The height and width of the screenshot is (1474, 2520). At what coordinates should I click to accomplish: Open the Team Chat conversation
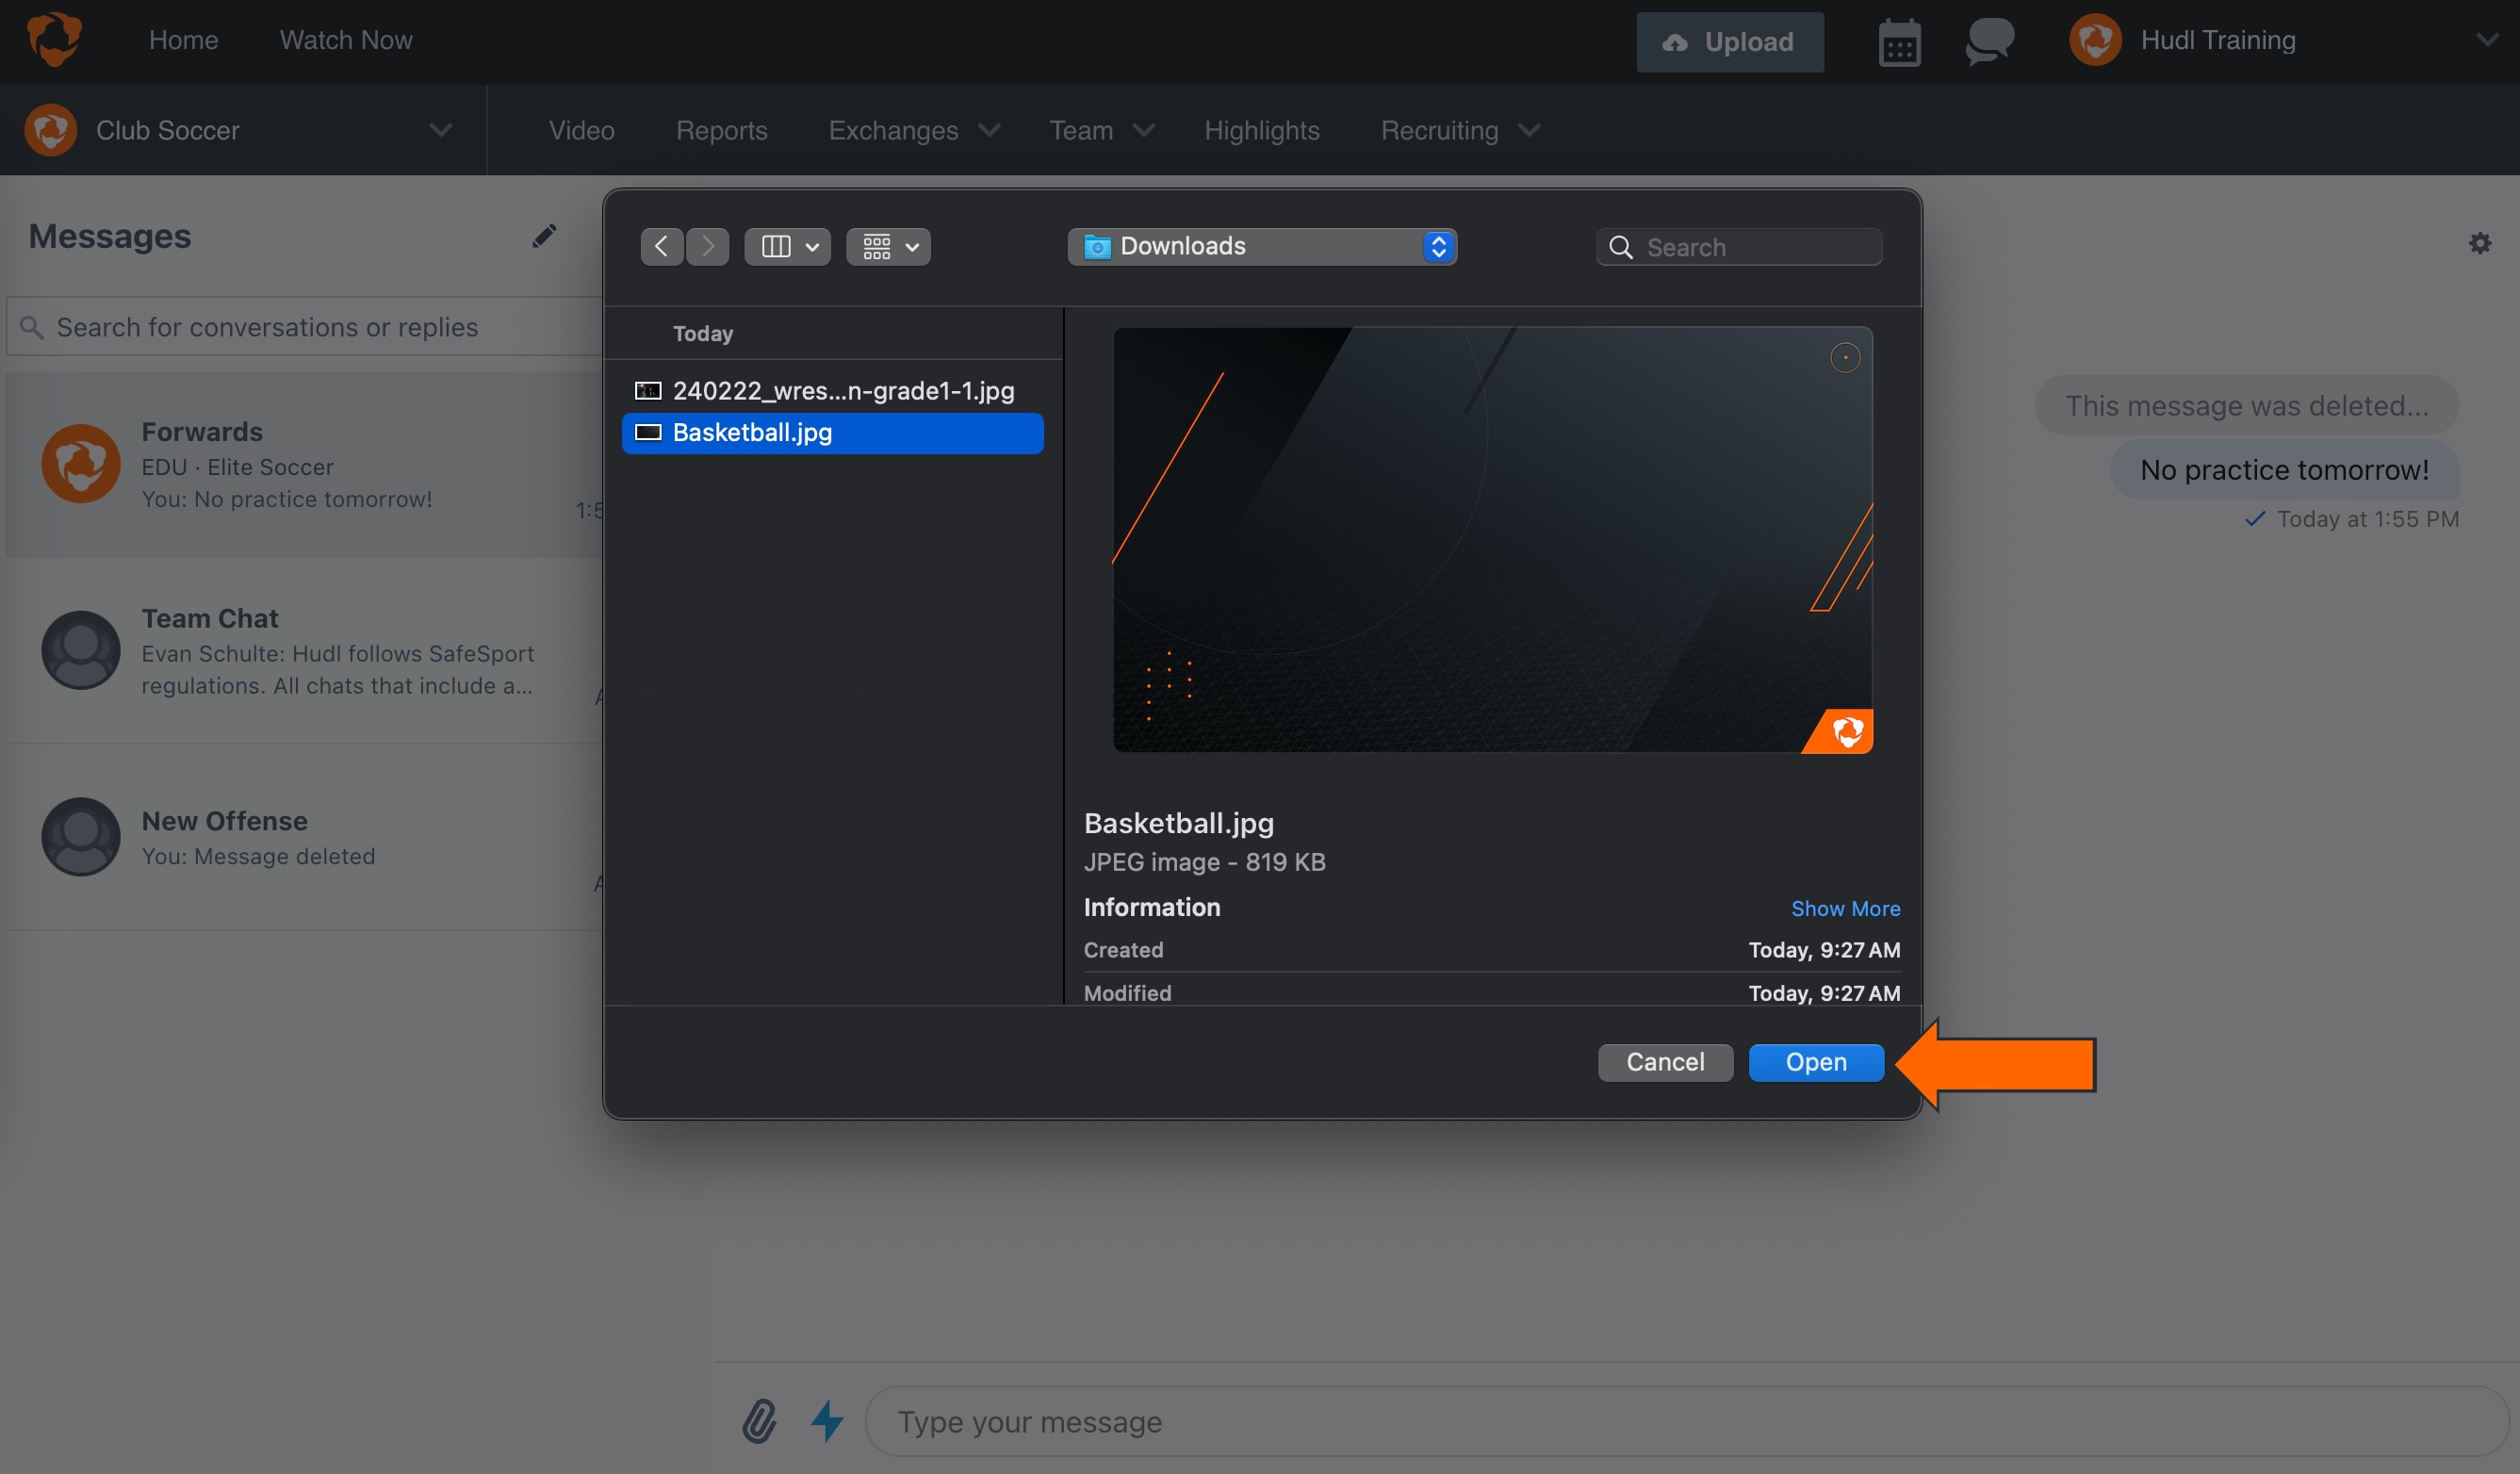pyautogui.click(x=305, y=651)
